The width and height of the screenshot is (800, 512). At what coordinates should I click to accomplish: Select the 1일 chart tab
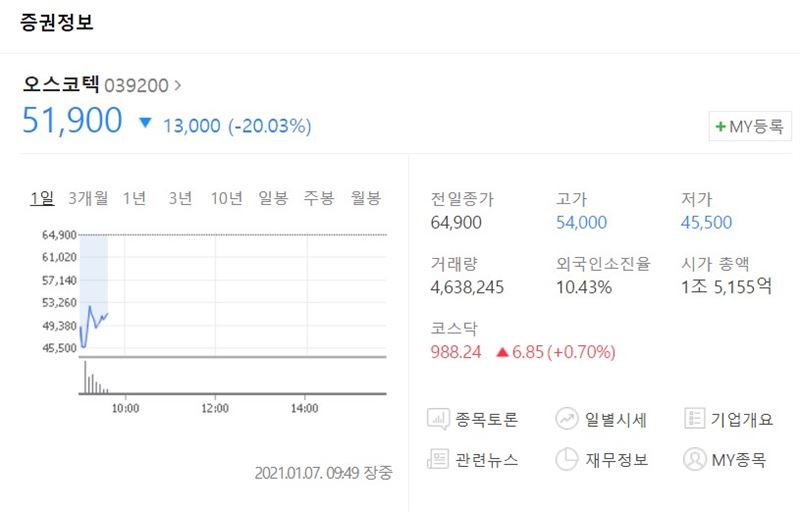click(x=42, y=198)
